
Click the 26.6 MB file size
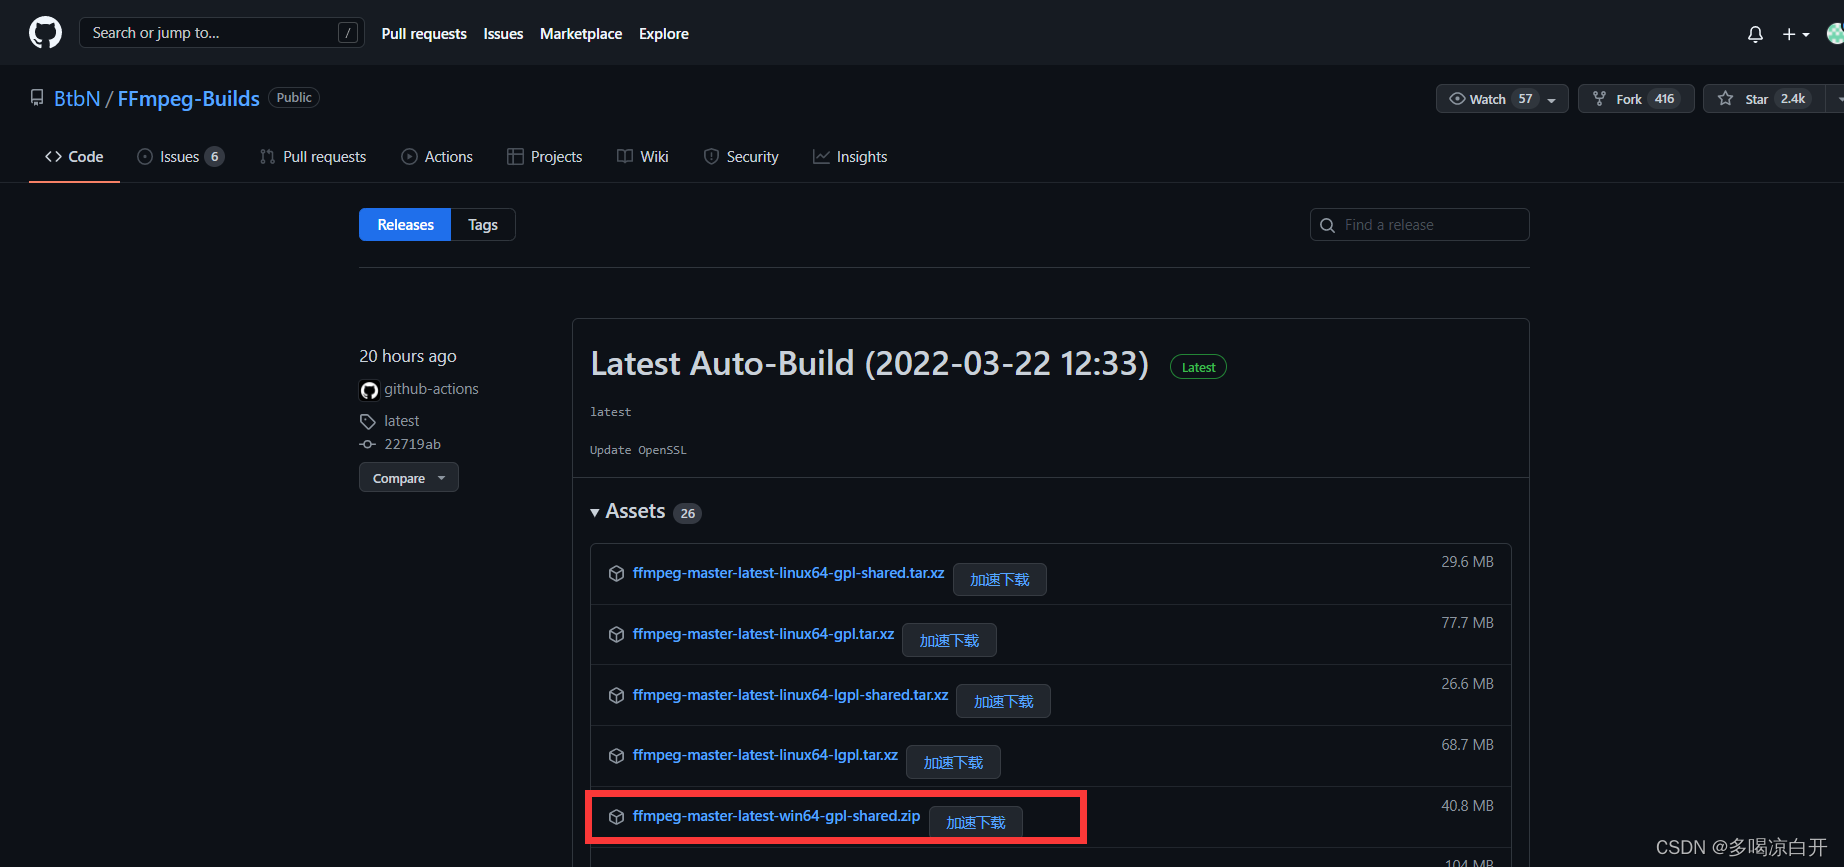[x=1467, y=684]
